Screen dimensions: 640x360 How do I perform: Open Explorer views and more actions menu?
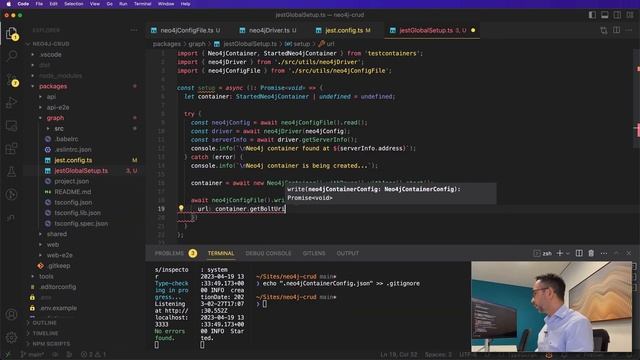(x=134, y=30)
